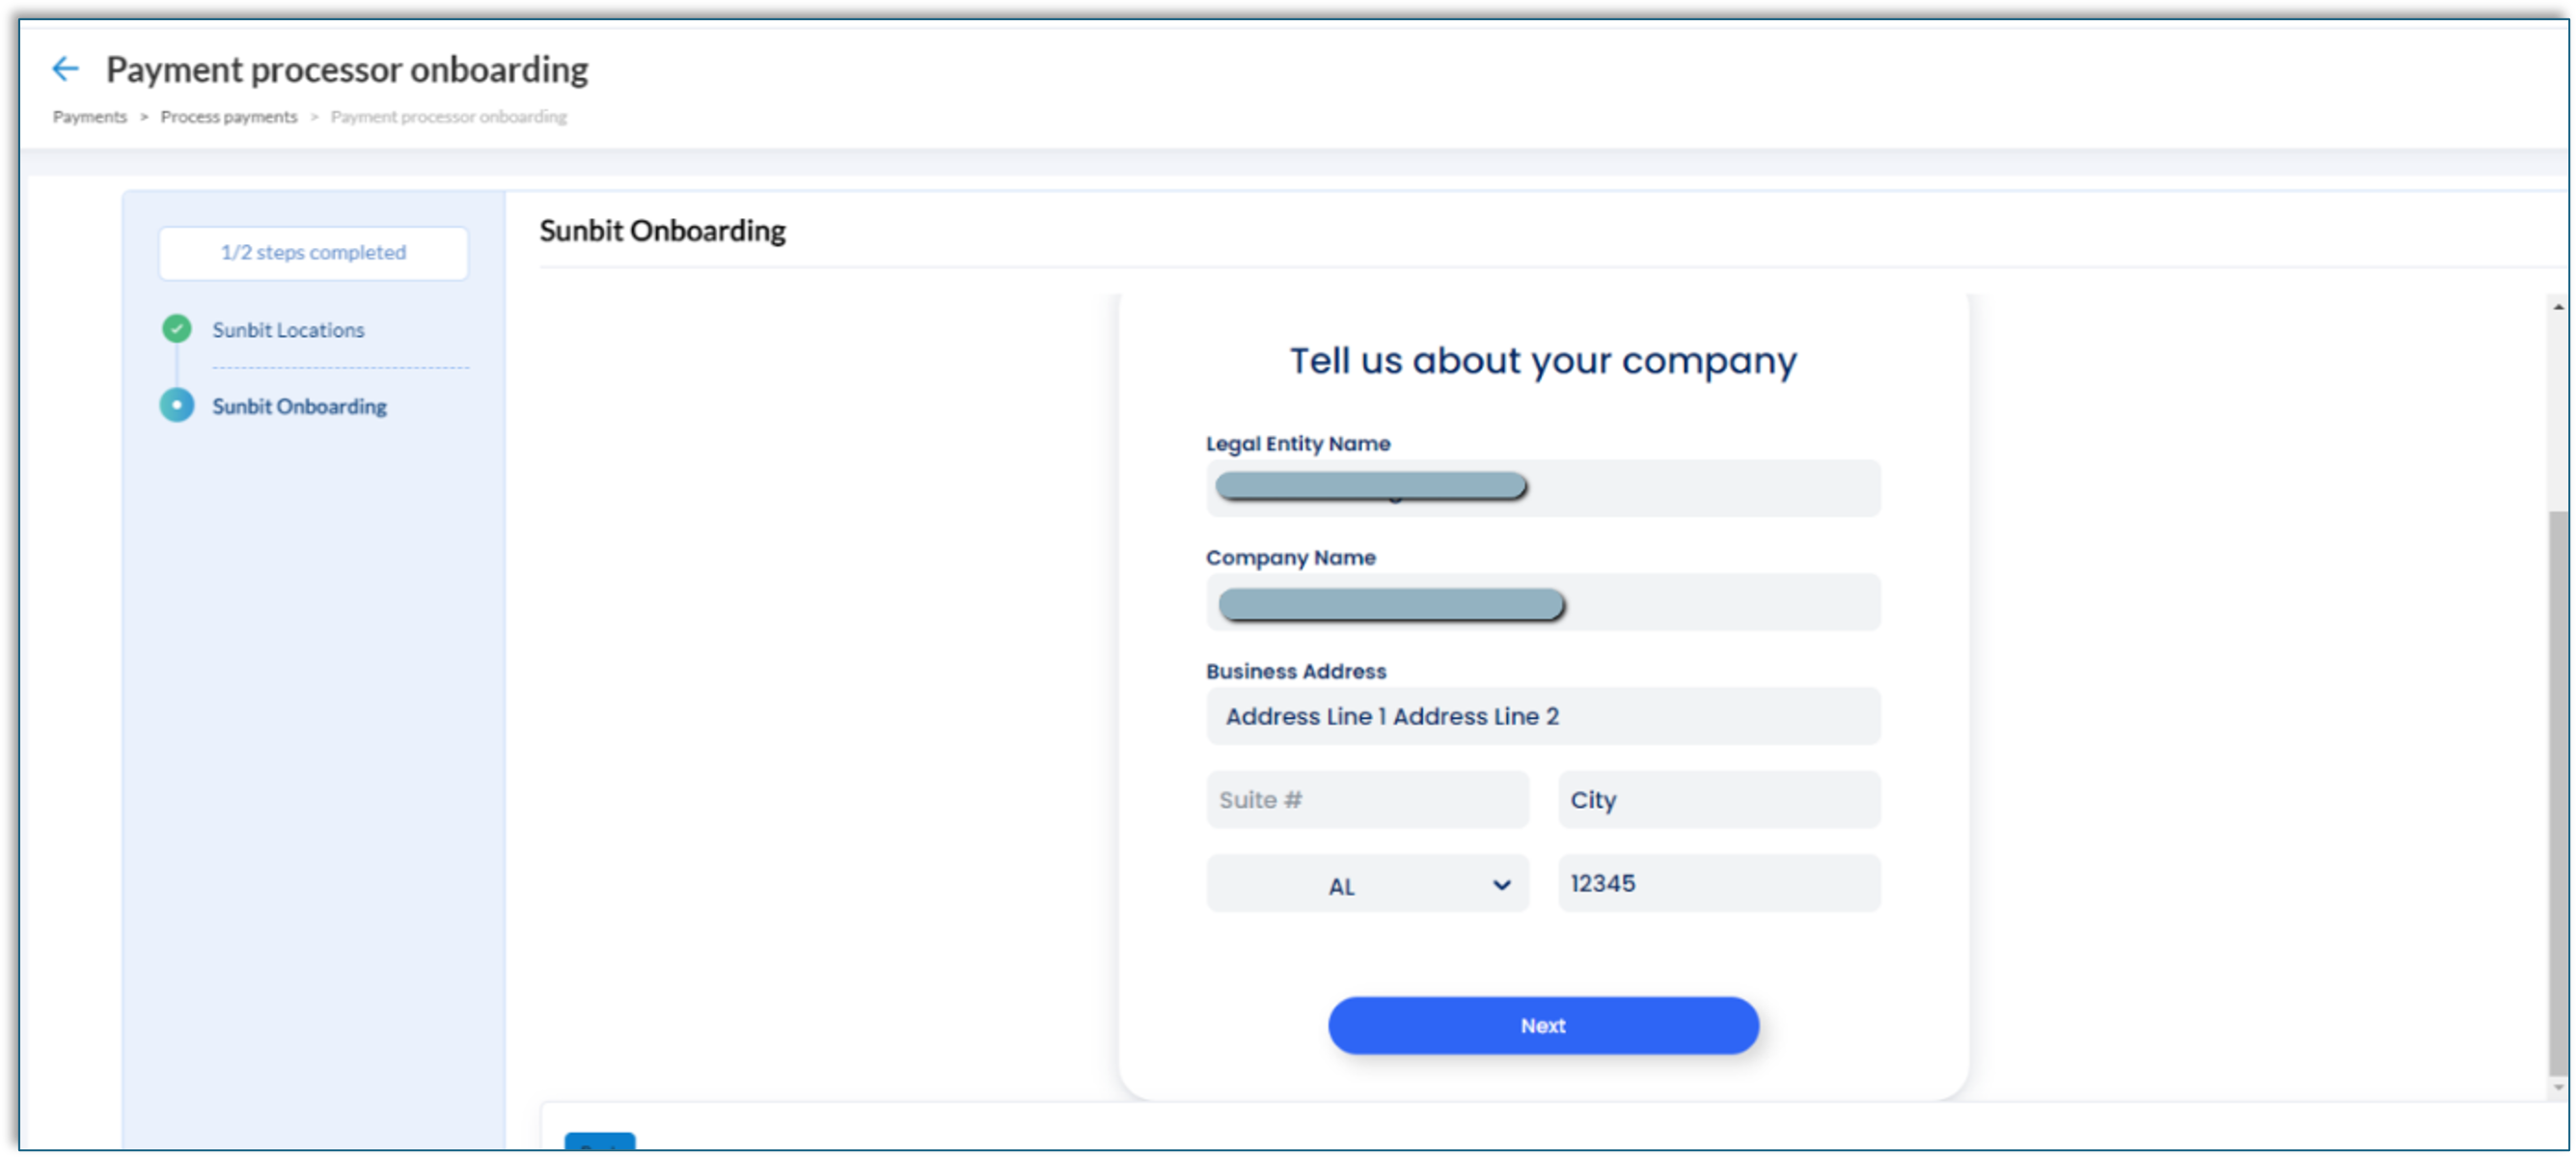Open the Process payments breadcrumb link

click(x=229, y=117)
